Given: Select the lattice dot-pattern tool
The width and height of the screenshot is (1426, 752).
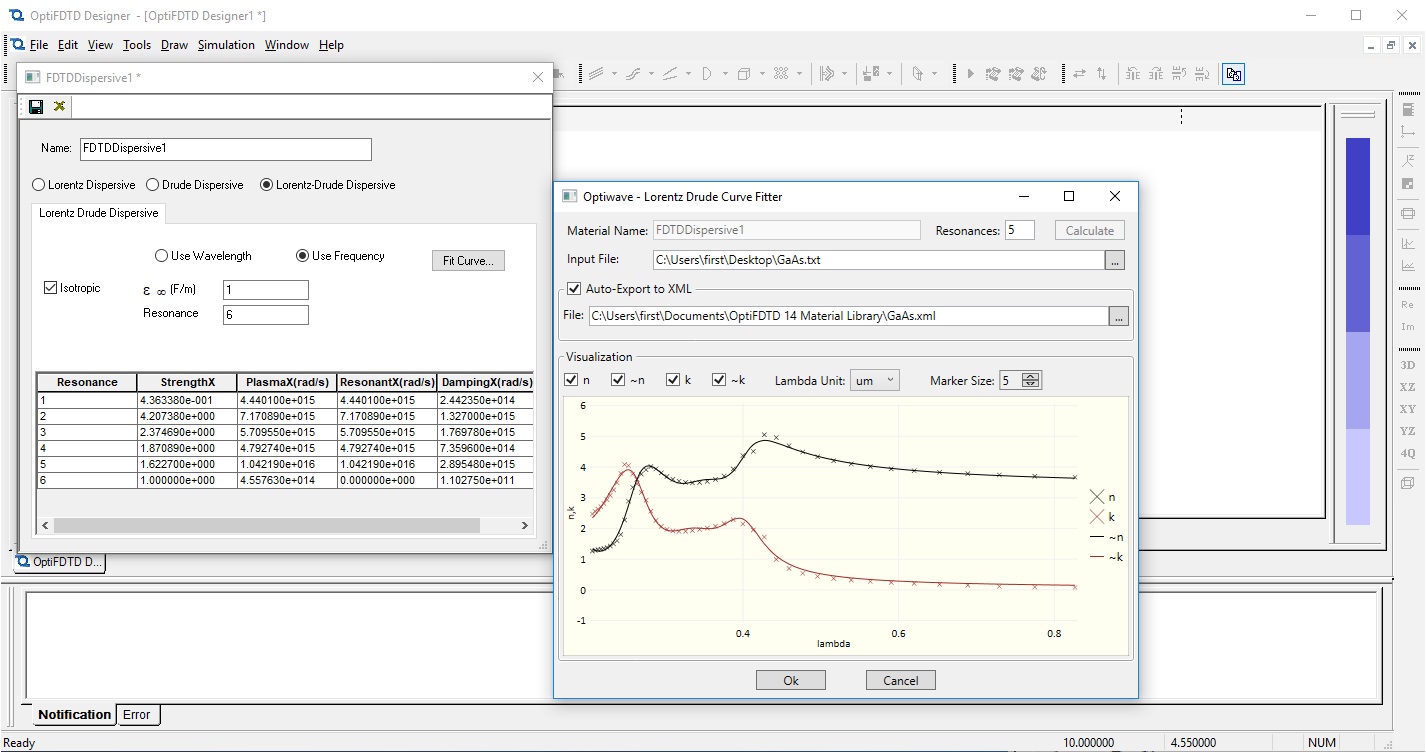Looking at the screenshot, I should click(x=781, y=74).
